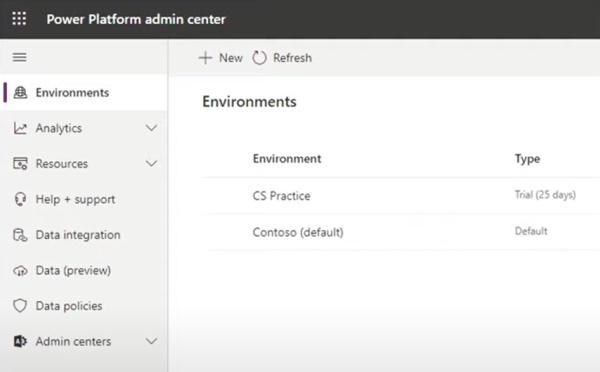
Task: Click the Help + support headset icon
Action: click(x=20, y=199)
